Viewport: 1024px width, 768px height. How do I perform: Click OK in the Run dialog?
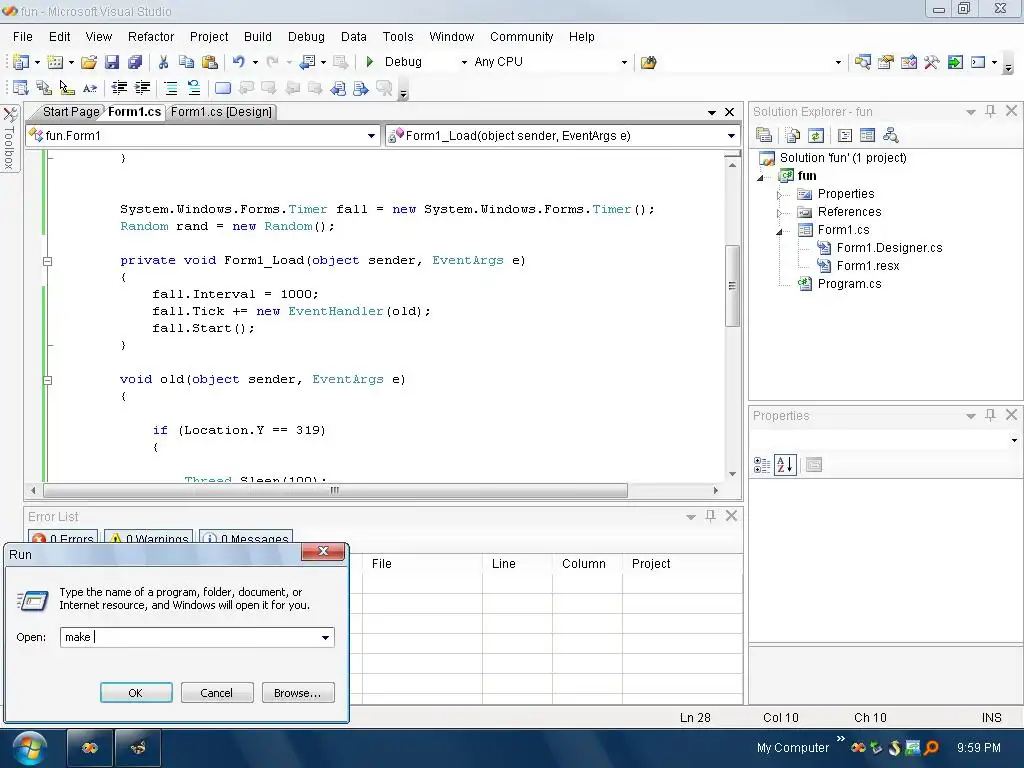coord(136,693)
